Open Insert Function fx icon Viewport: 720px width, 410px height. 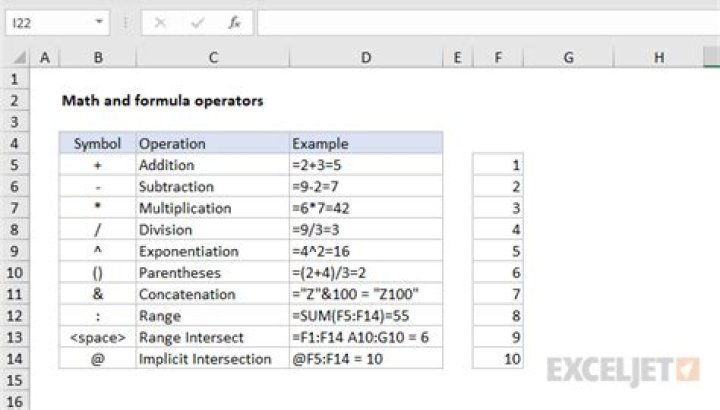[x=235, y=22]
